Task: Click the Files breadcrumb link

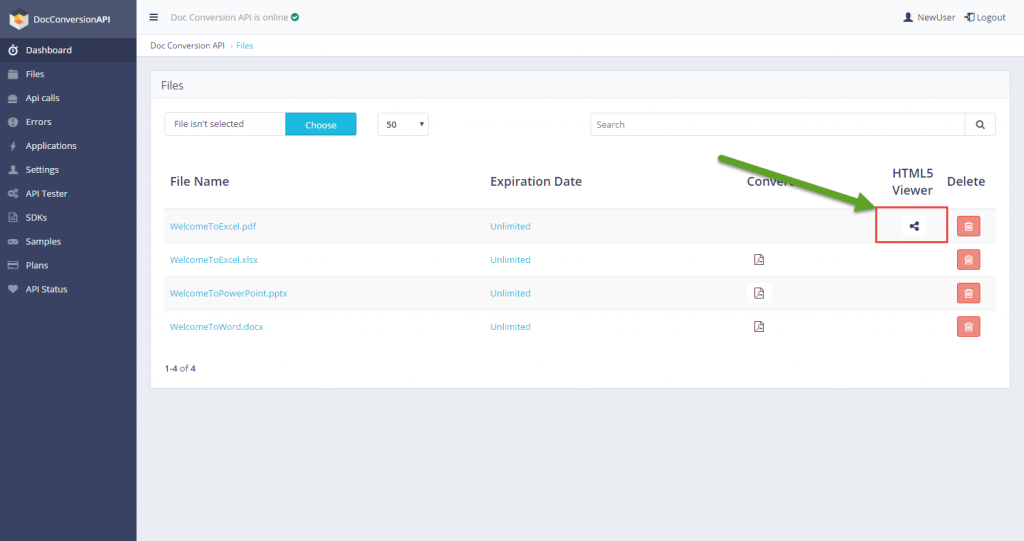Action: (x=244, y=46)
